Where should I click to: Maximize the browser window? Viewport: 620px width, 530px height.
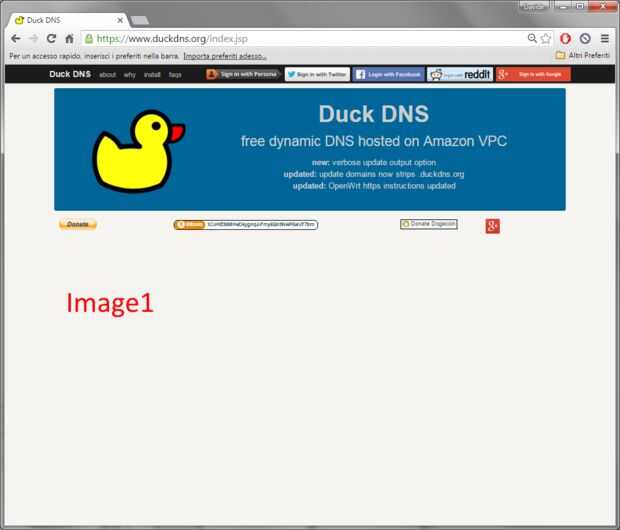[580, 6]
